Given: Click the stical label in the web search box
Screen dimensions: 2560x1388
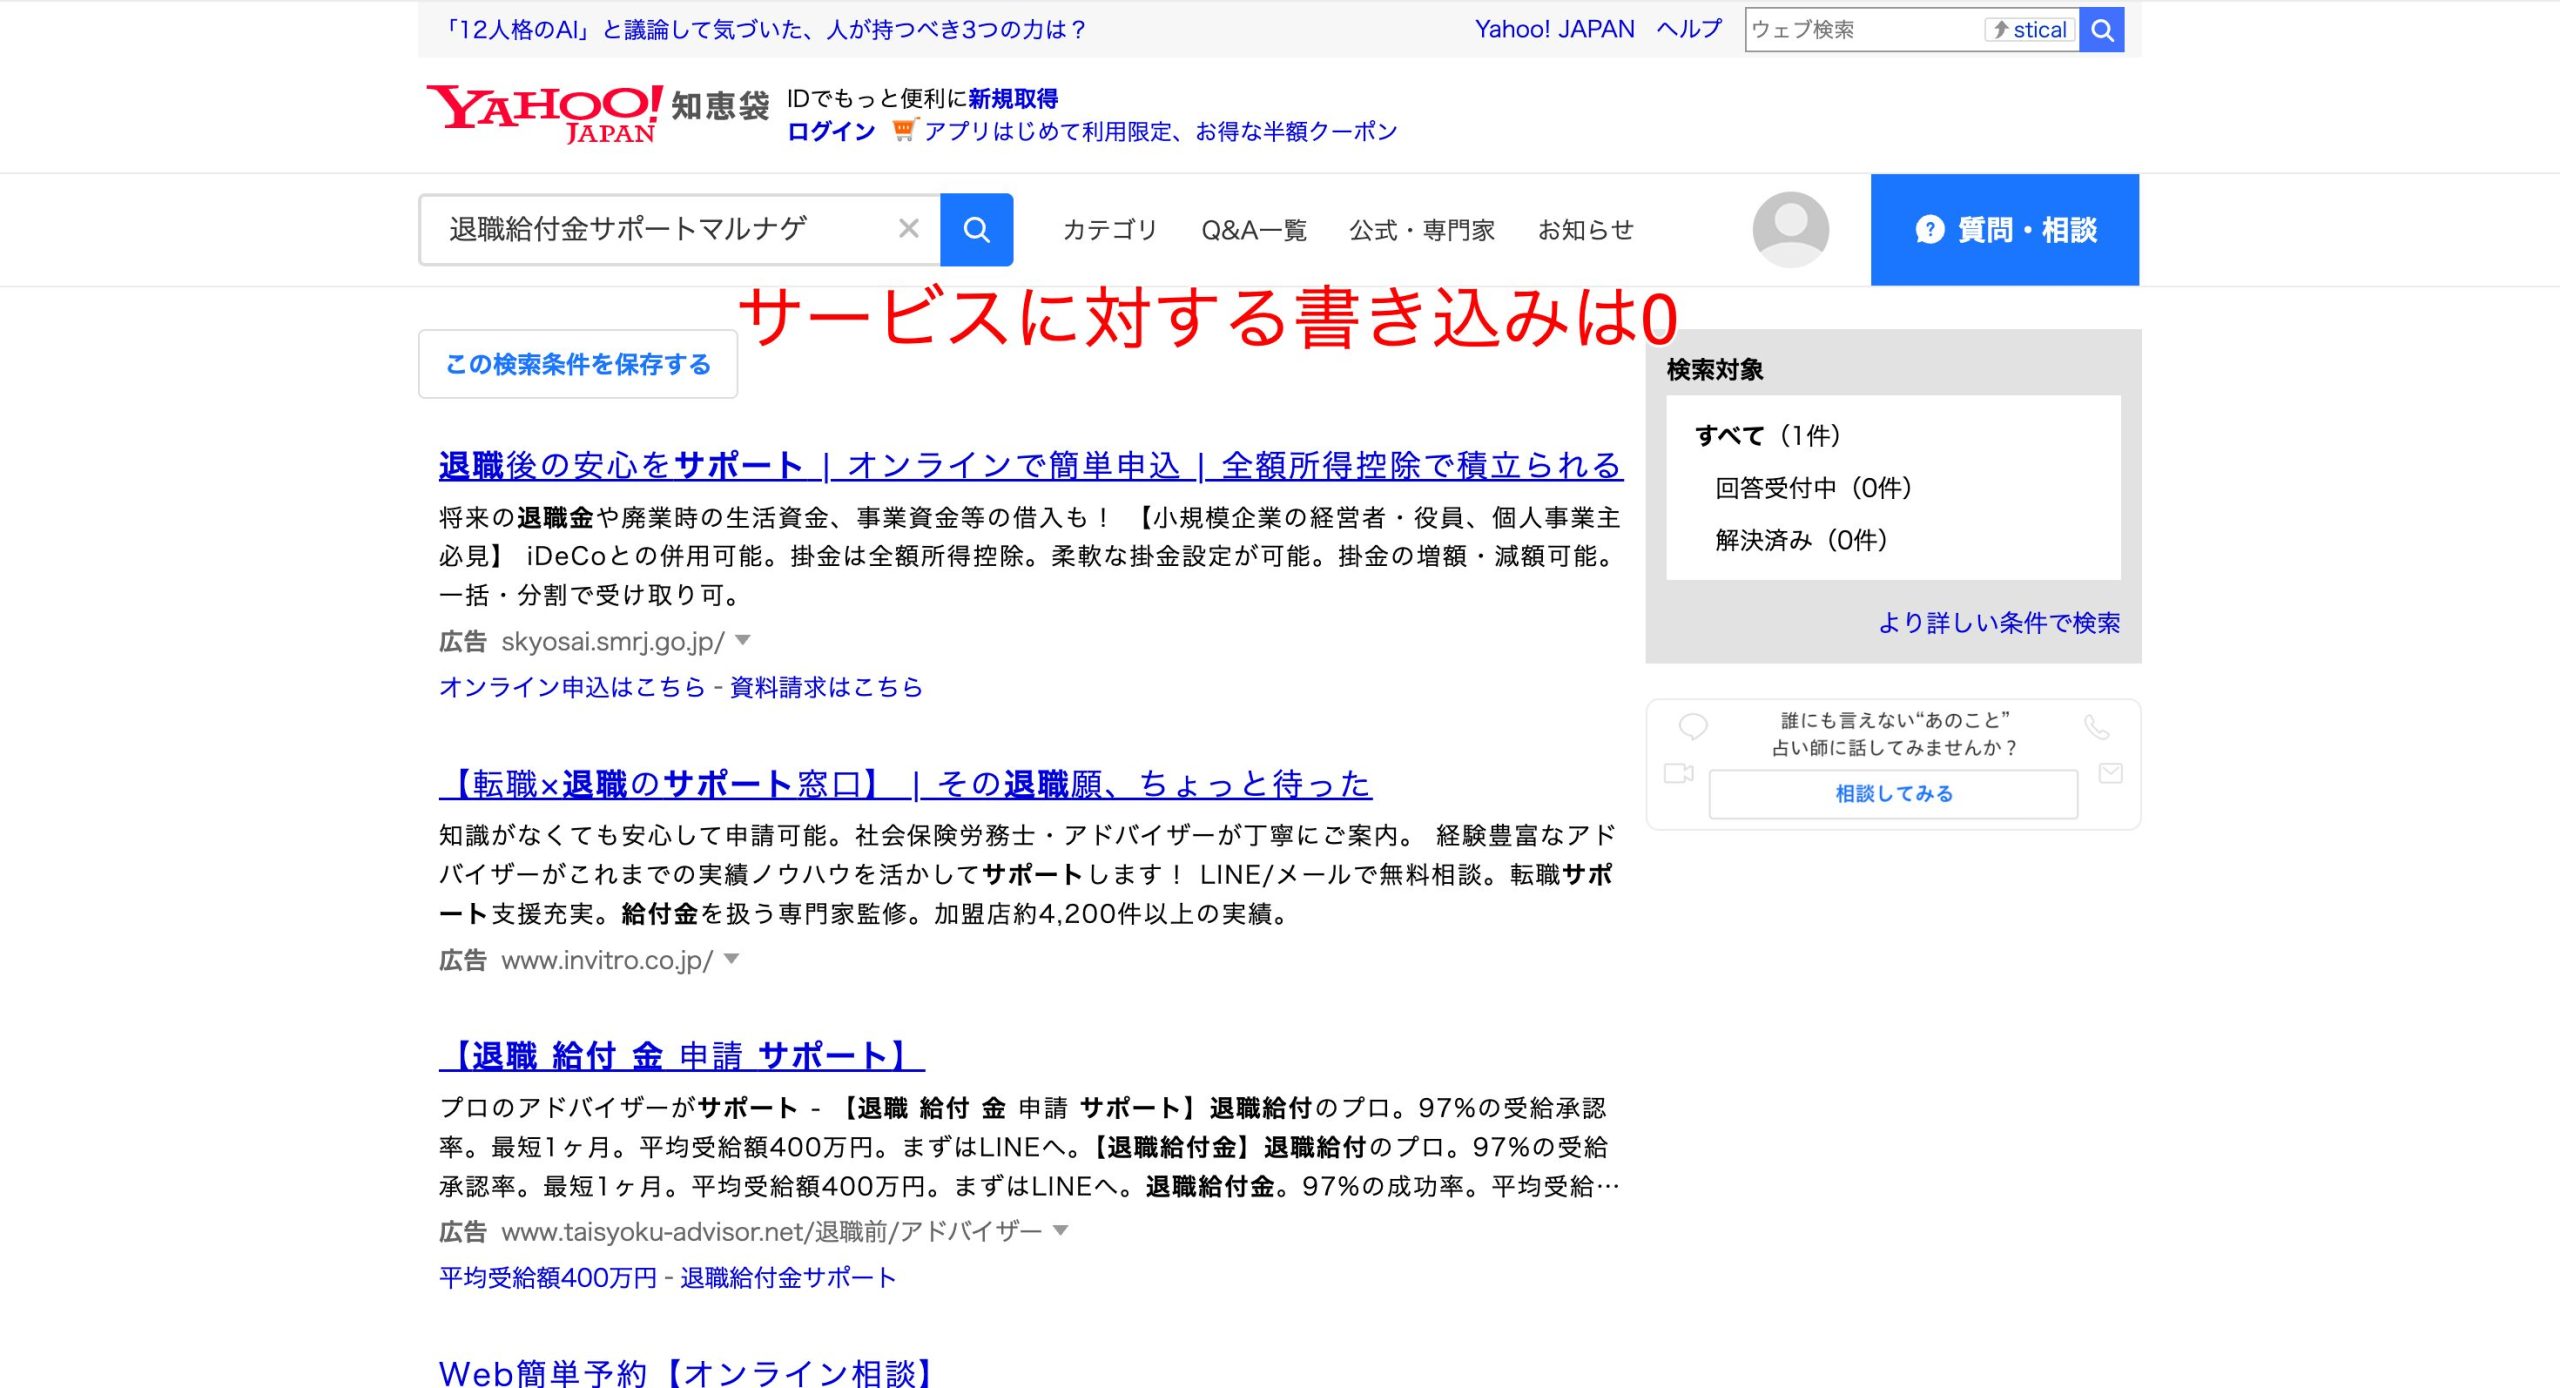Looking at the screenshot, I should tap(2030, 30).
